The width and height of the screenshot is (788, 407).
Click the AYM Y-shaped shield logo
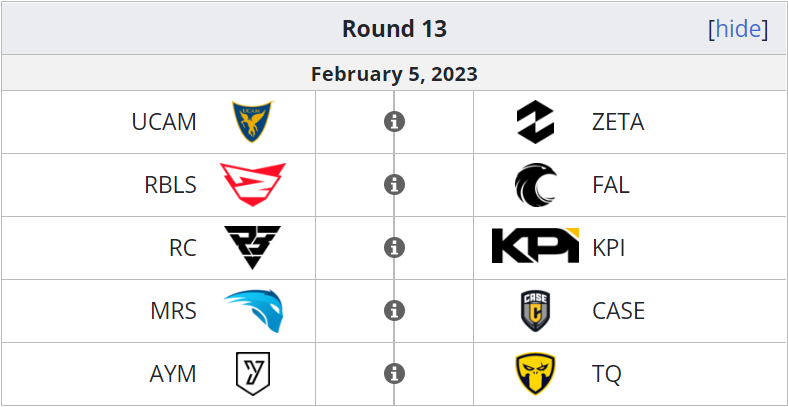[253, 374]
